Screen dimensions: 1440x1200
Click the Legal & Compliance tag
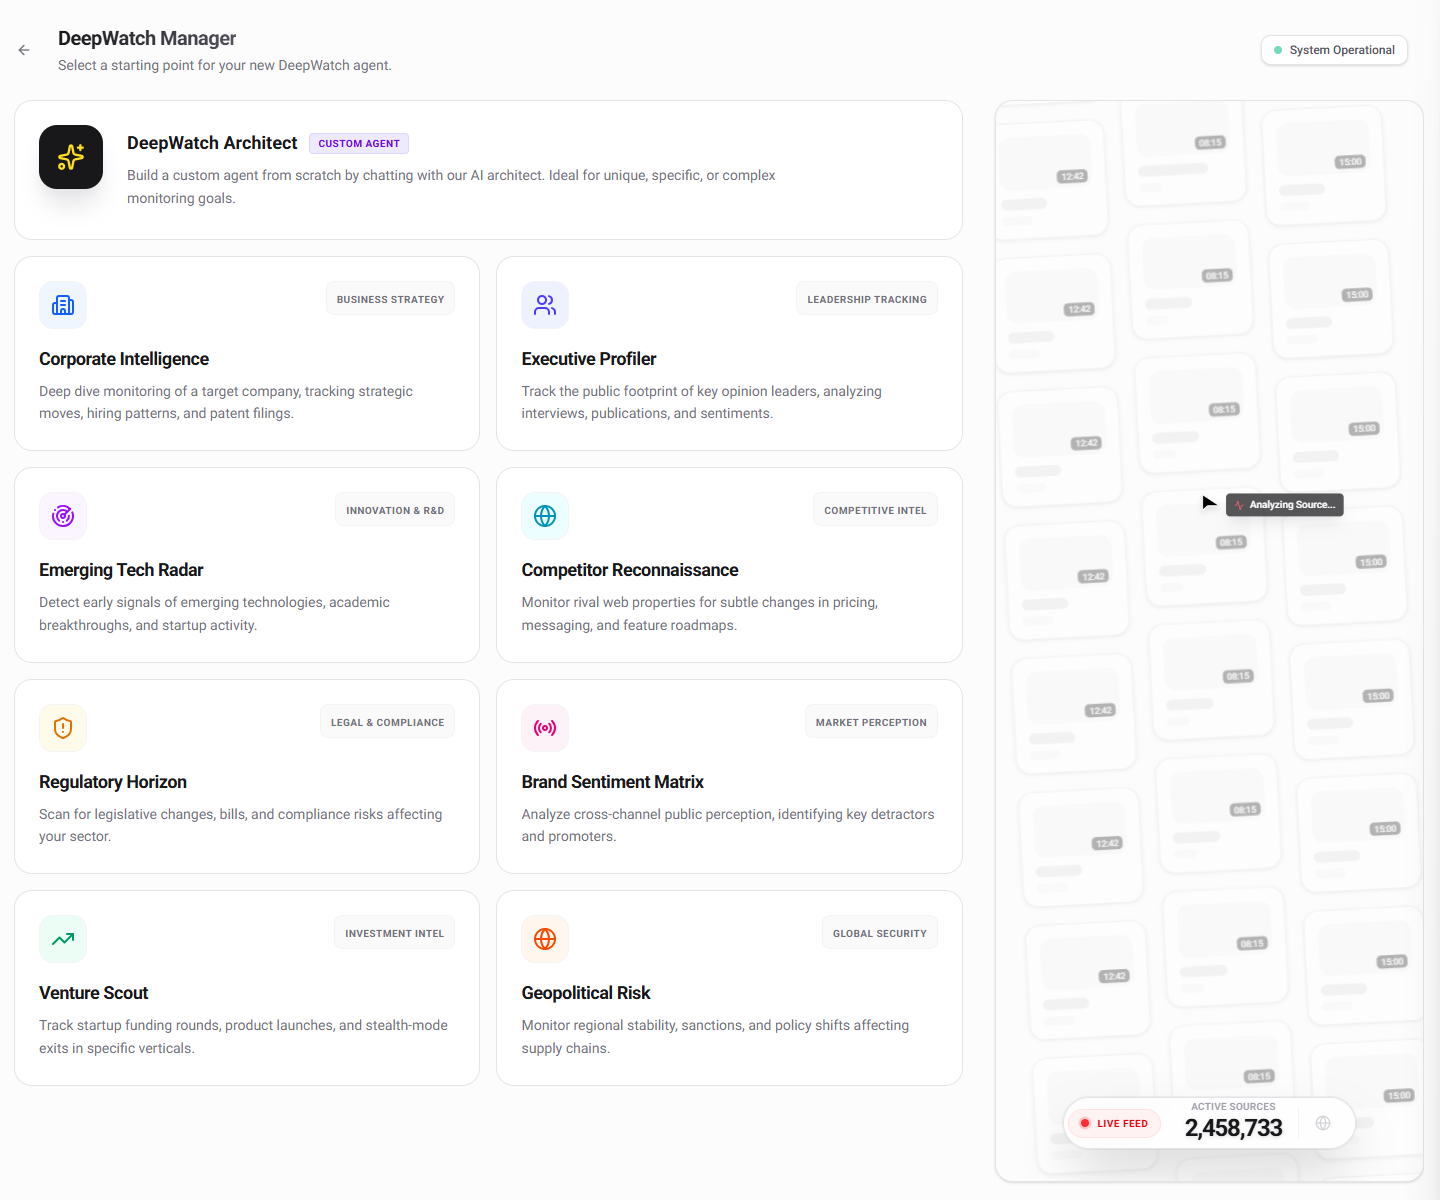tap(387, 722)
